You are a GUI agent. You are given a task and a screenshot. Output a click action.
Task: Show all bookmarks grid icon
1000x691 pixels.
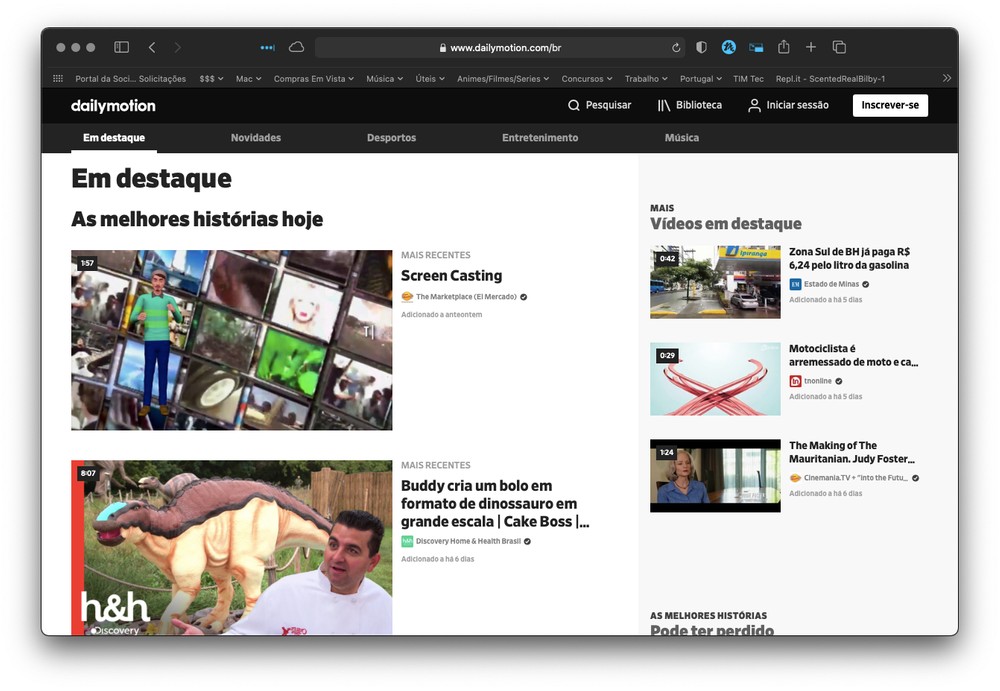[58, 78]
